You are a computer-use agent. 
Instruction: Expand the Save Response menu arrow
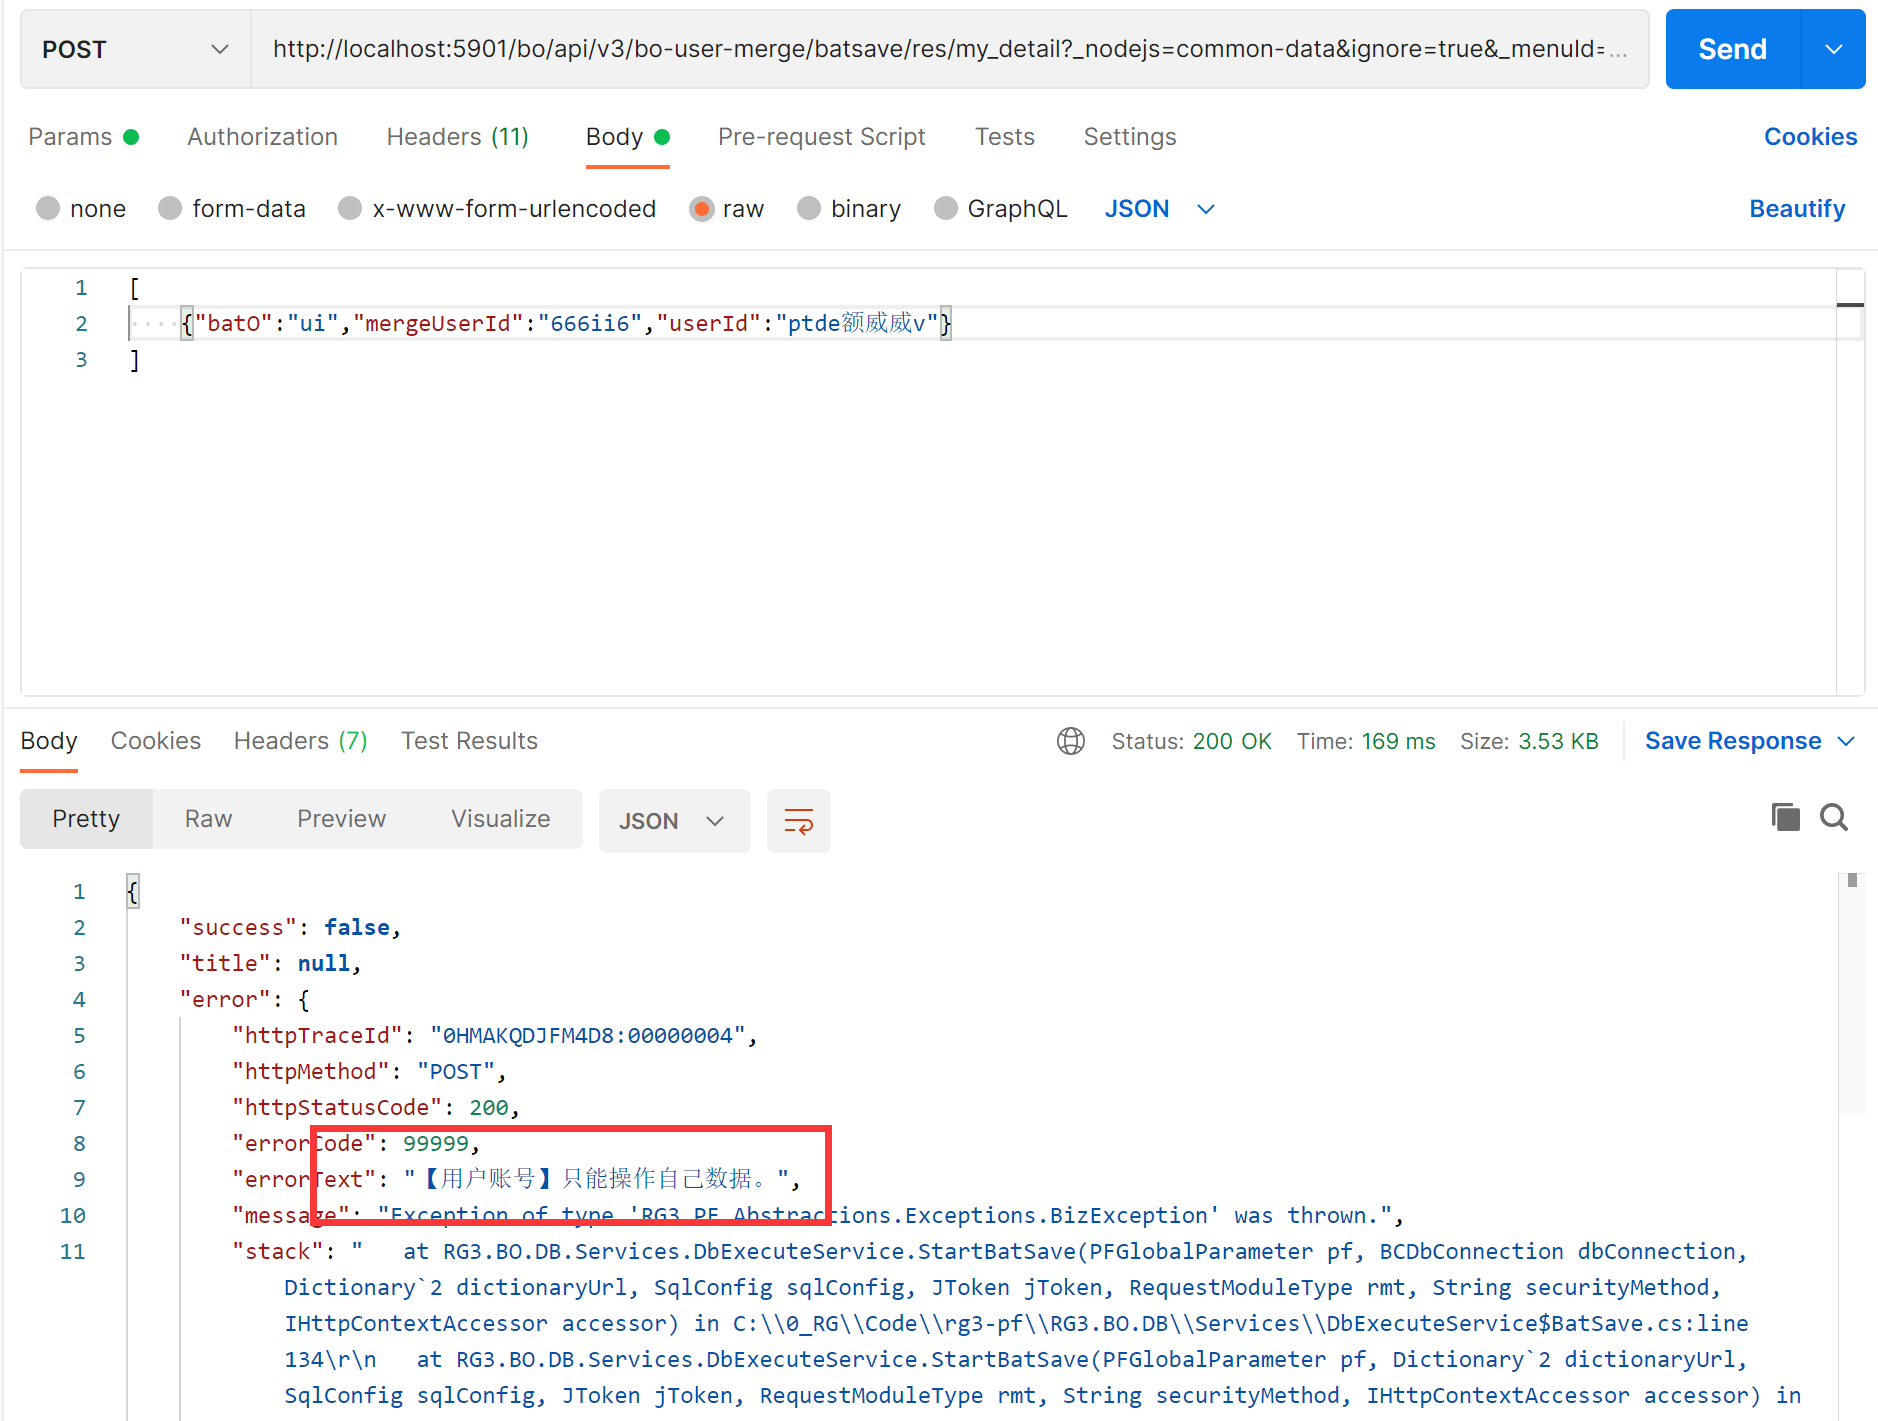click(x=1847, y=741)
